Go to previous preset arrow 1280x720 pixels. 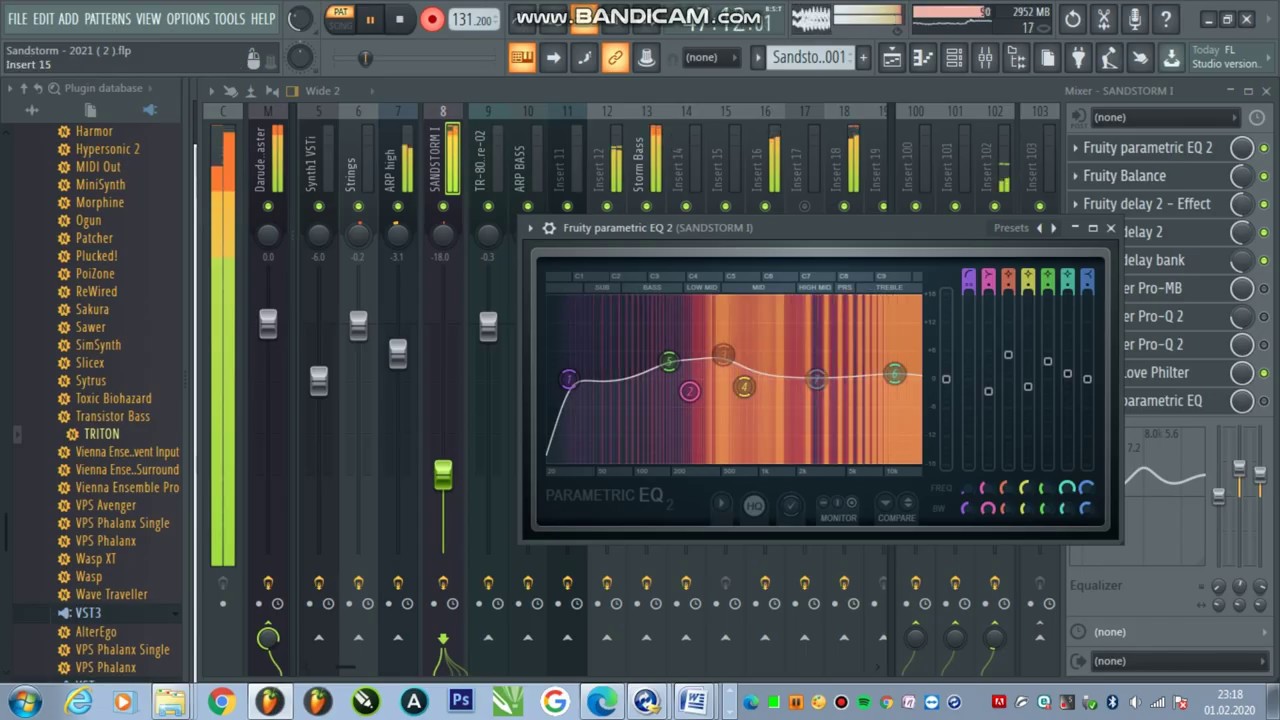pyautogui.click(x=1039, y=228)
